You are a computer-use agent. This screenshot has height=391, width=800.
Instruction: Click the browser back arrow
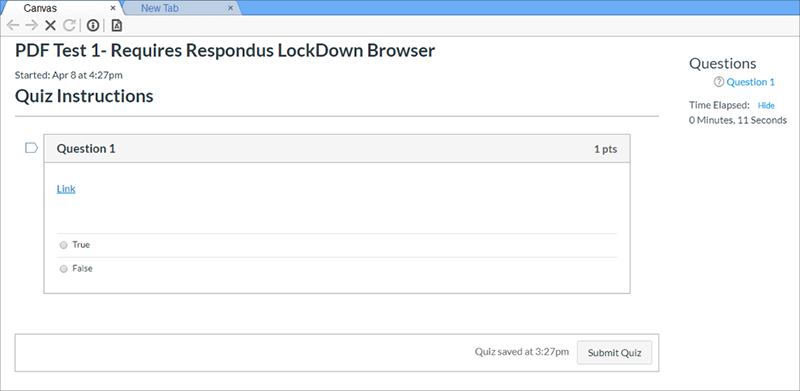point(13,25)
